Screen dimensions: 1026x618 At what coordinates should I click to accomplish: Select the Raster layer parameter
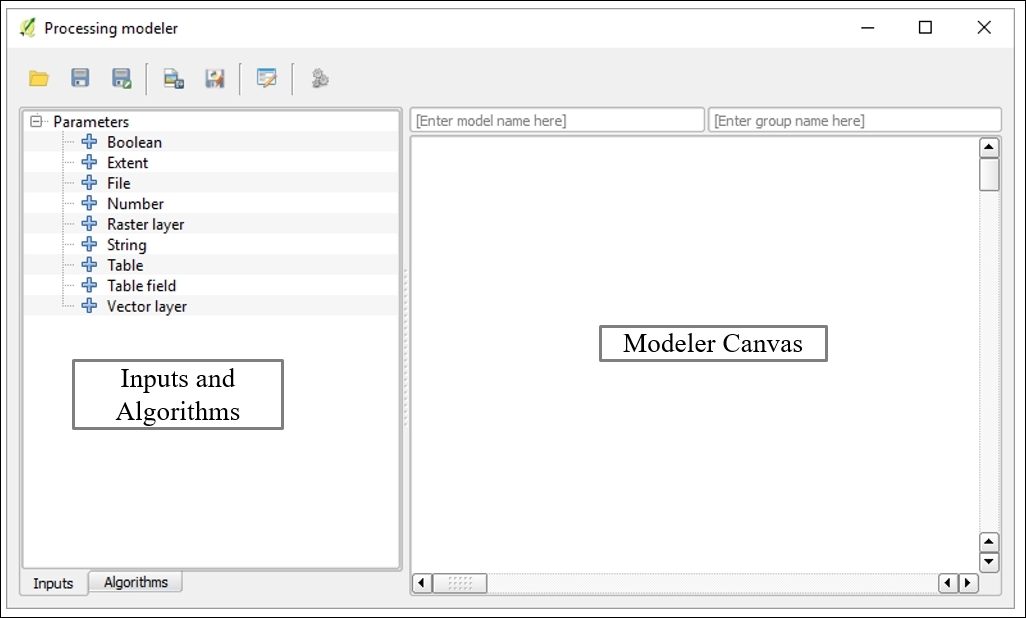coord(145,225)
